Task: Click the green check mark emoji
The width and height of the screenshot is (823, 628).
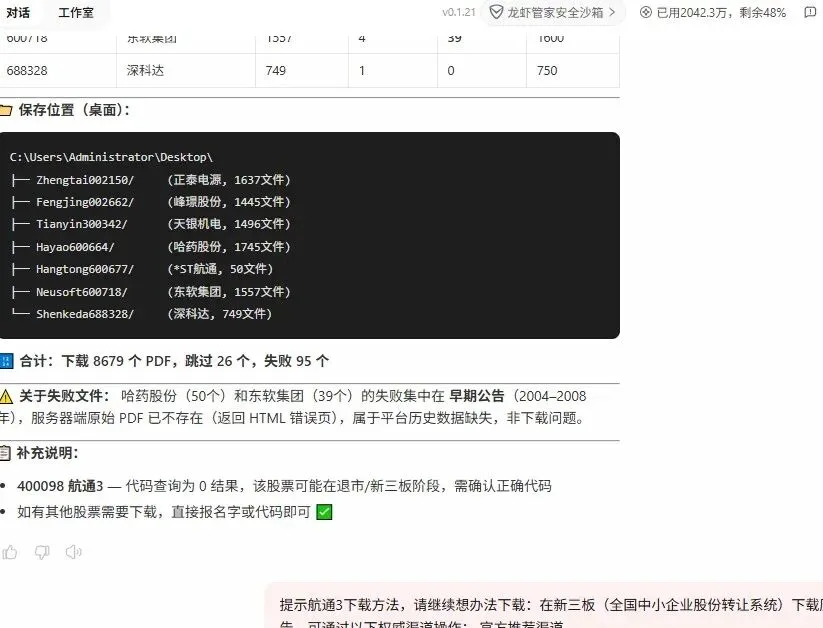Action: (324, 511)
